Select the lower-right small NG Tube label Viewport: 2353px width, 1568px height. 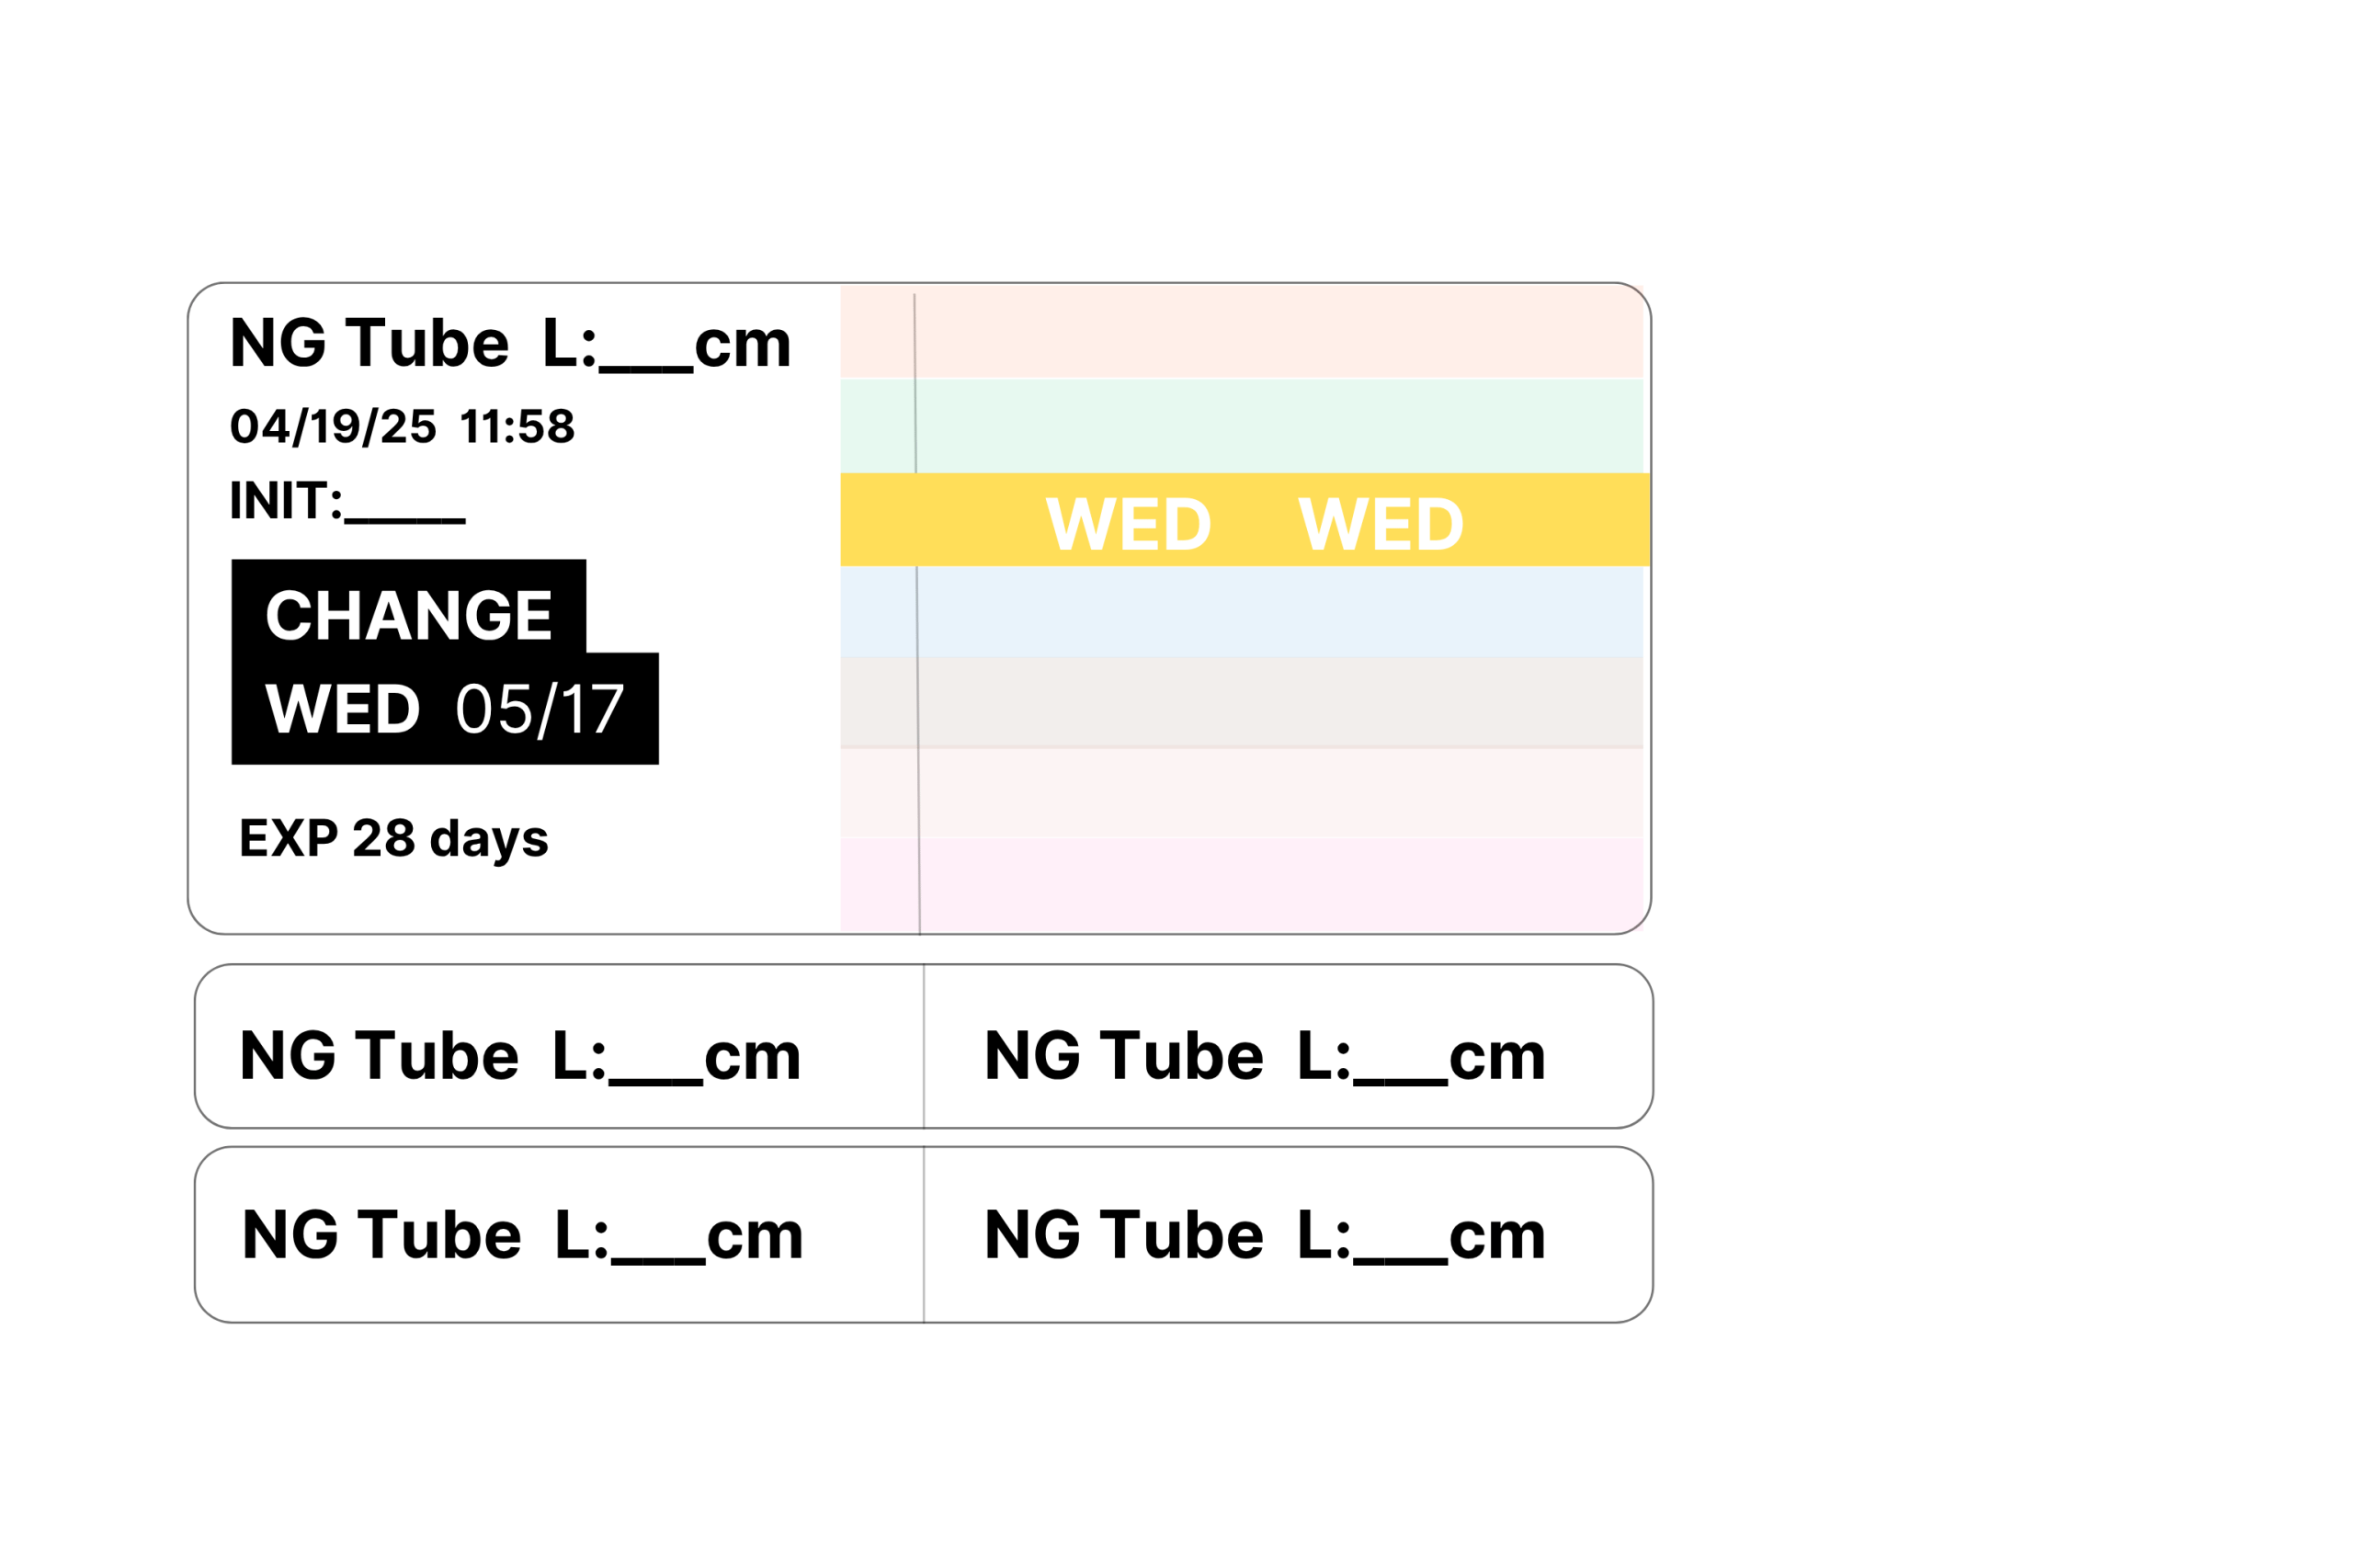pos(1288,1235)
